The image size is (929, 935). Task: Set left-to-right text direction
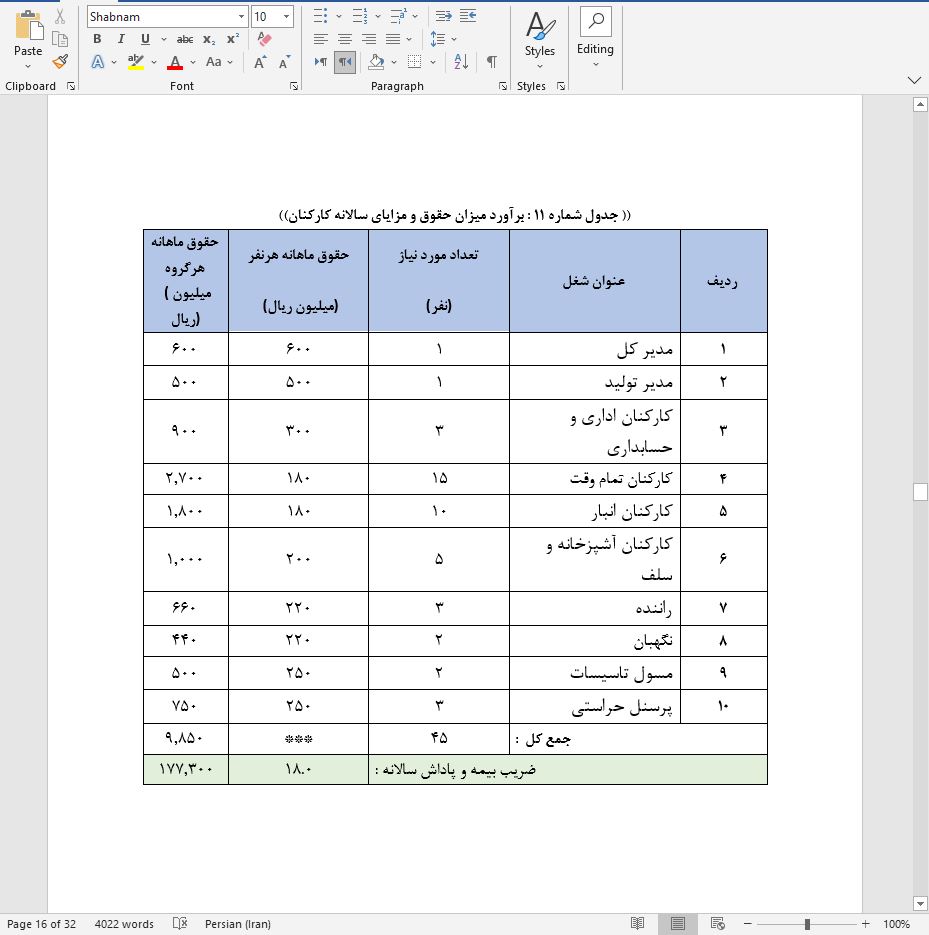[321, 61]
